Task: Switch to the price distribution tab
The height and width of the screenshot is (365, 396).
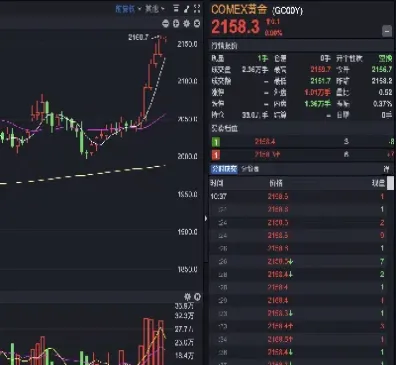Action: (x=250, y=169)
